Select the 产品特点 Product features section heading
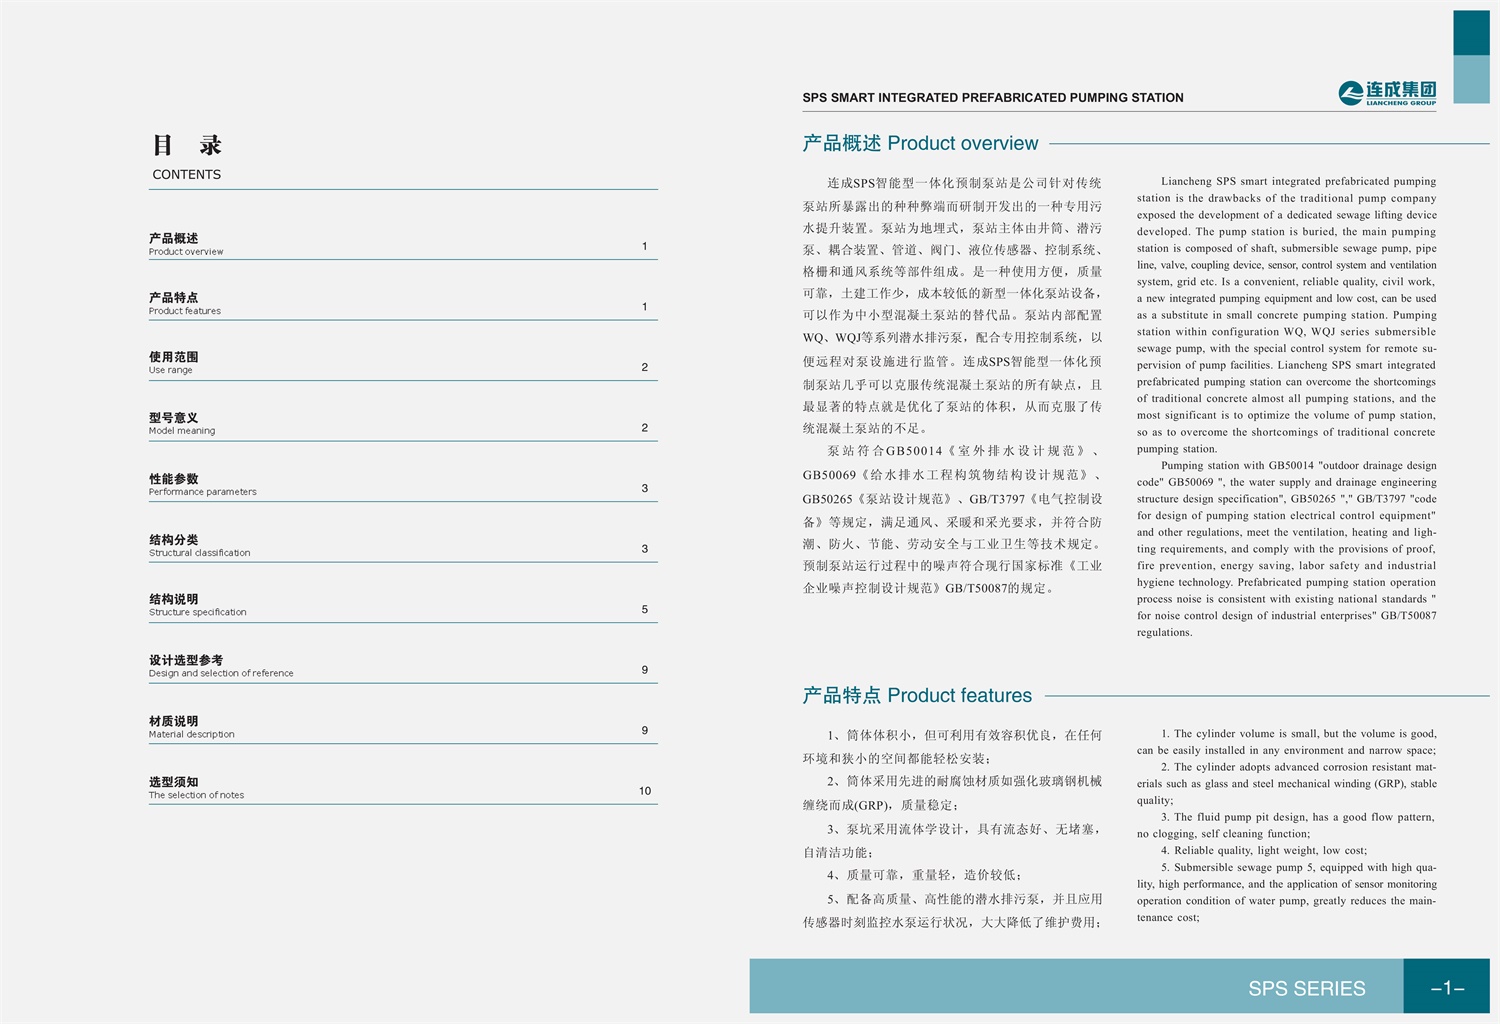Viewport: 1500px width, 1024px height. [x=917, y=695]
